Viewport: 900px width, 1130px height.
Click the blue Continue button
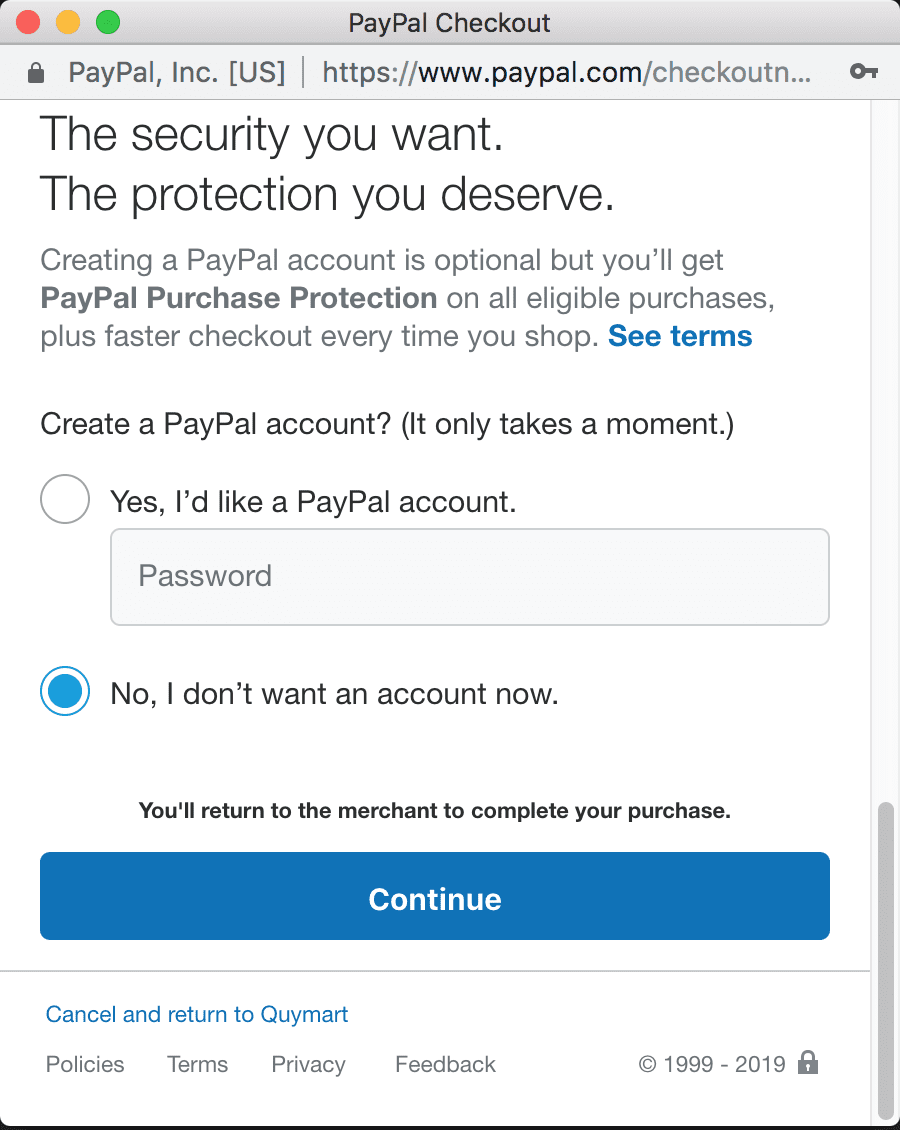(435, 896)
